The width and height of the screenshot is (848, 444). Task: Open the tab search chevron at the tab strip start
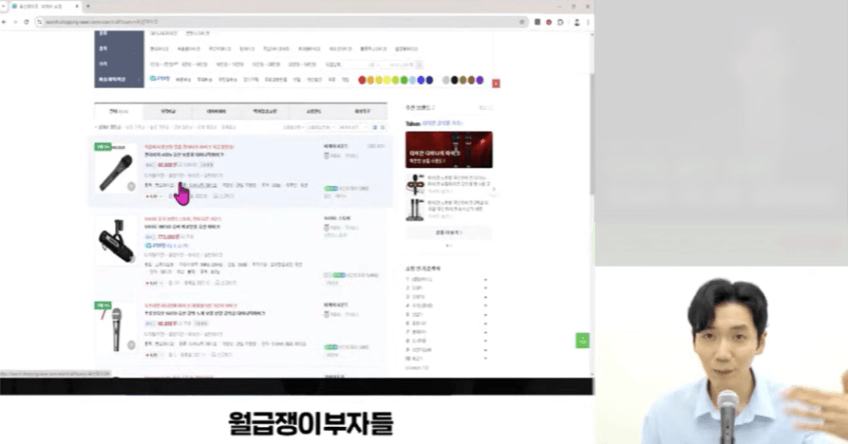pyautogui.click(x=4, y=6)
